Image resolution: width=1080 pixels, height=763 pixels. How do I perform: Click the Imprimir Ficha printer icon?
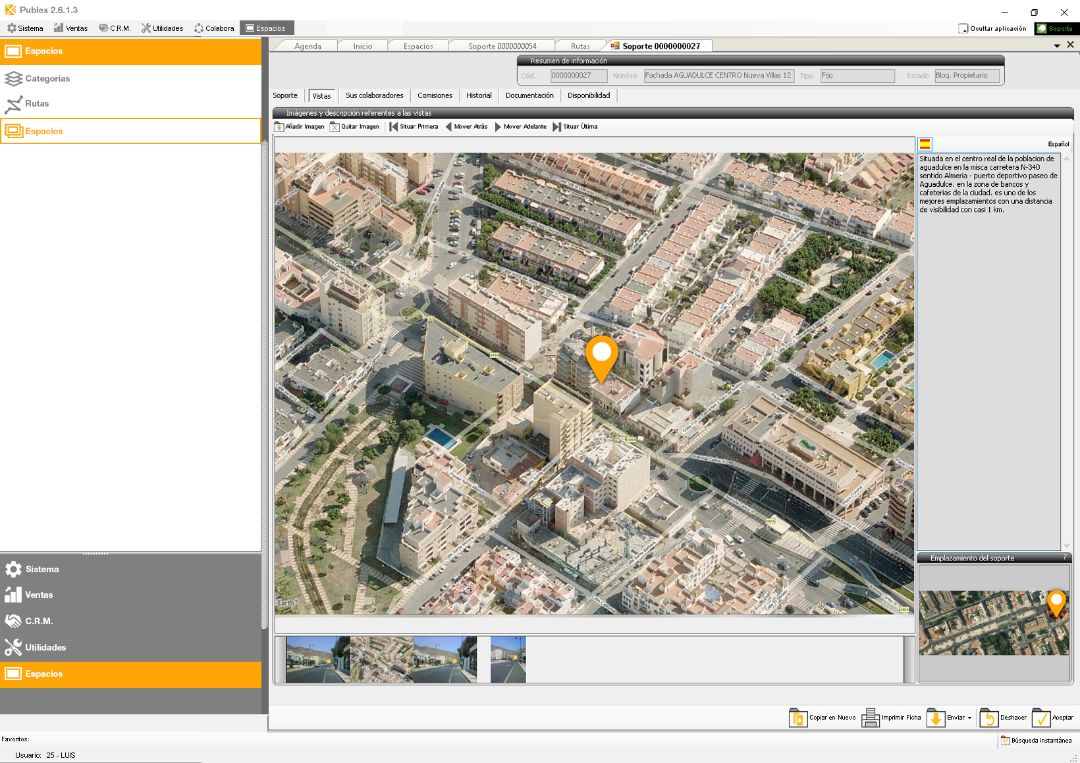pos(870,717)
